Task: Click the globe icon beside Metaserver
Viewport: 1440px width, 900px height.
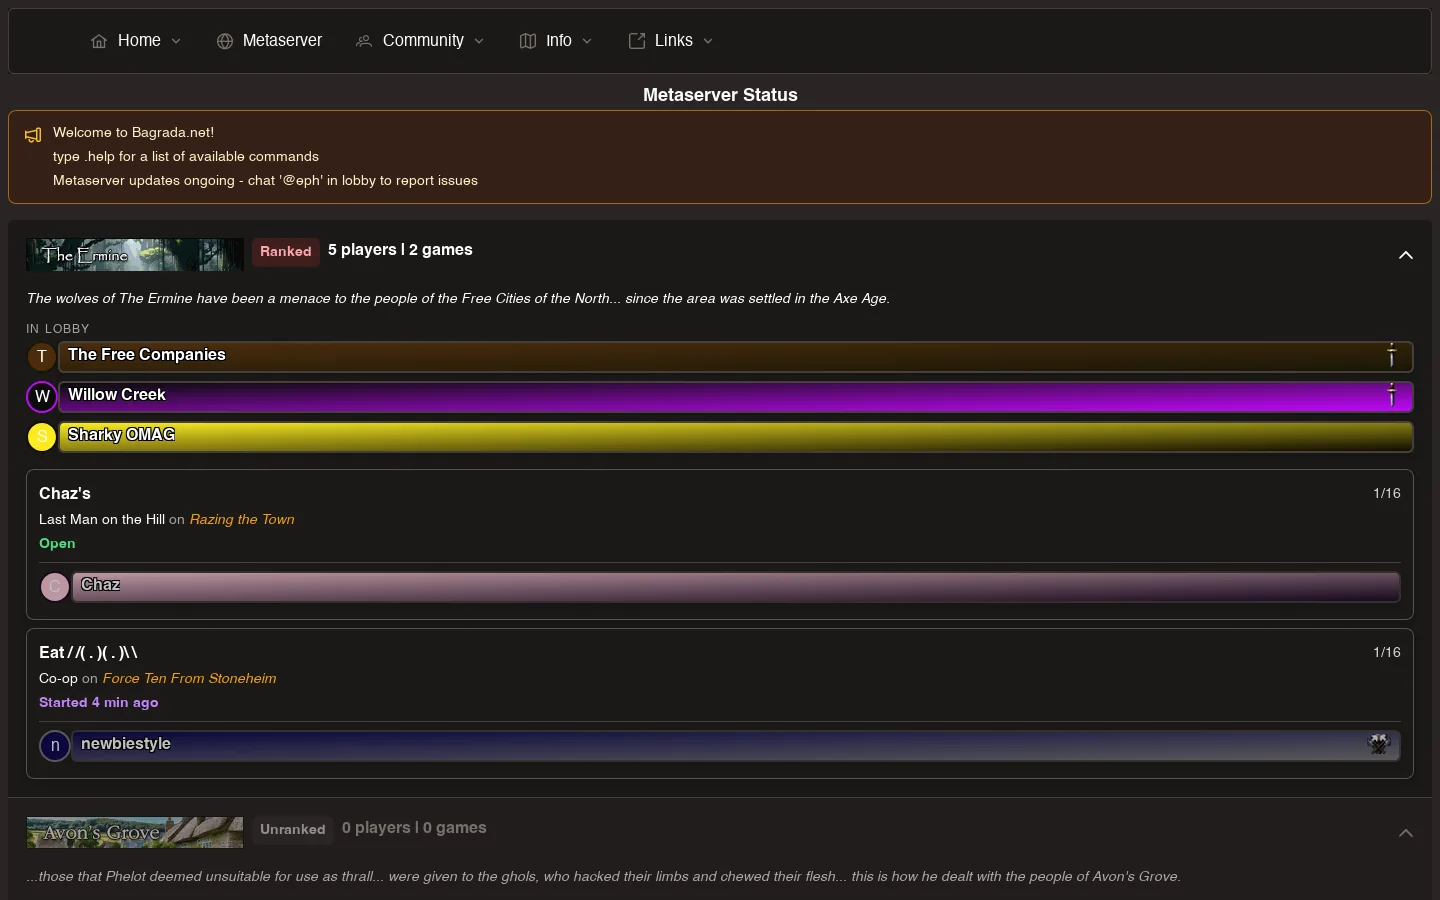Action: [x=225, y=41]
